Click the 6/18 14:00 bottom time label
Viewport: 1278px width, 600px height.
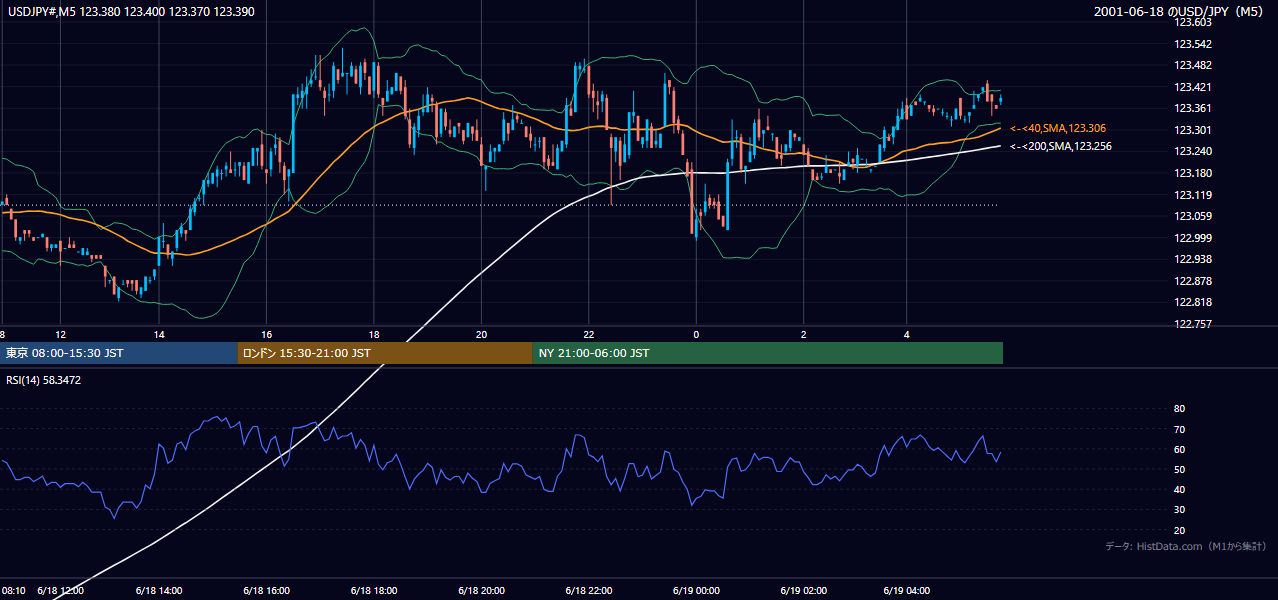pyautogui.click(x=159, y=590)
